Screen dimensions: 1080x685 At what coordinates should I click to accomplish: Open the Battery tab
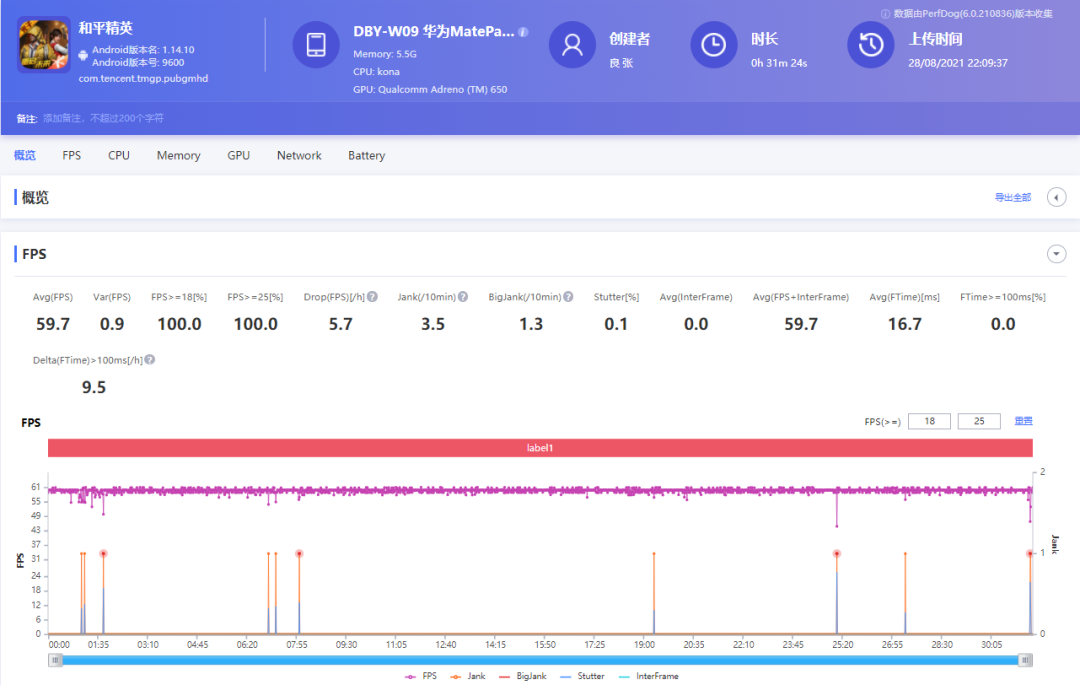click(366, 156)
